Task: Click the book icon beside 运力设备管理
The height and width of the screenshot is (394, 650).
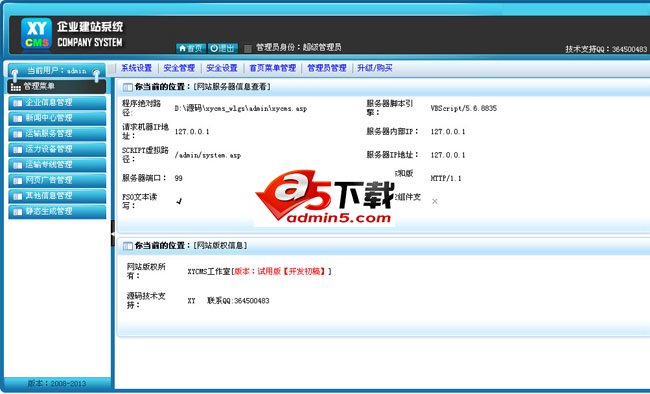Action: (17, 150)
